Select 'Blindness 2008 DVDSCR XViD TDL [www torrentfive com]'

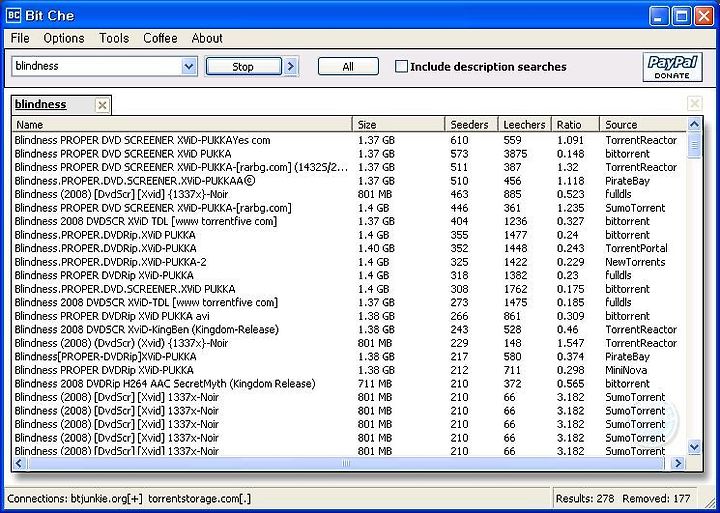pyautogui.click(x=349, y=221)
